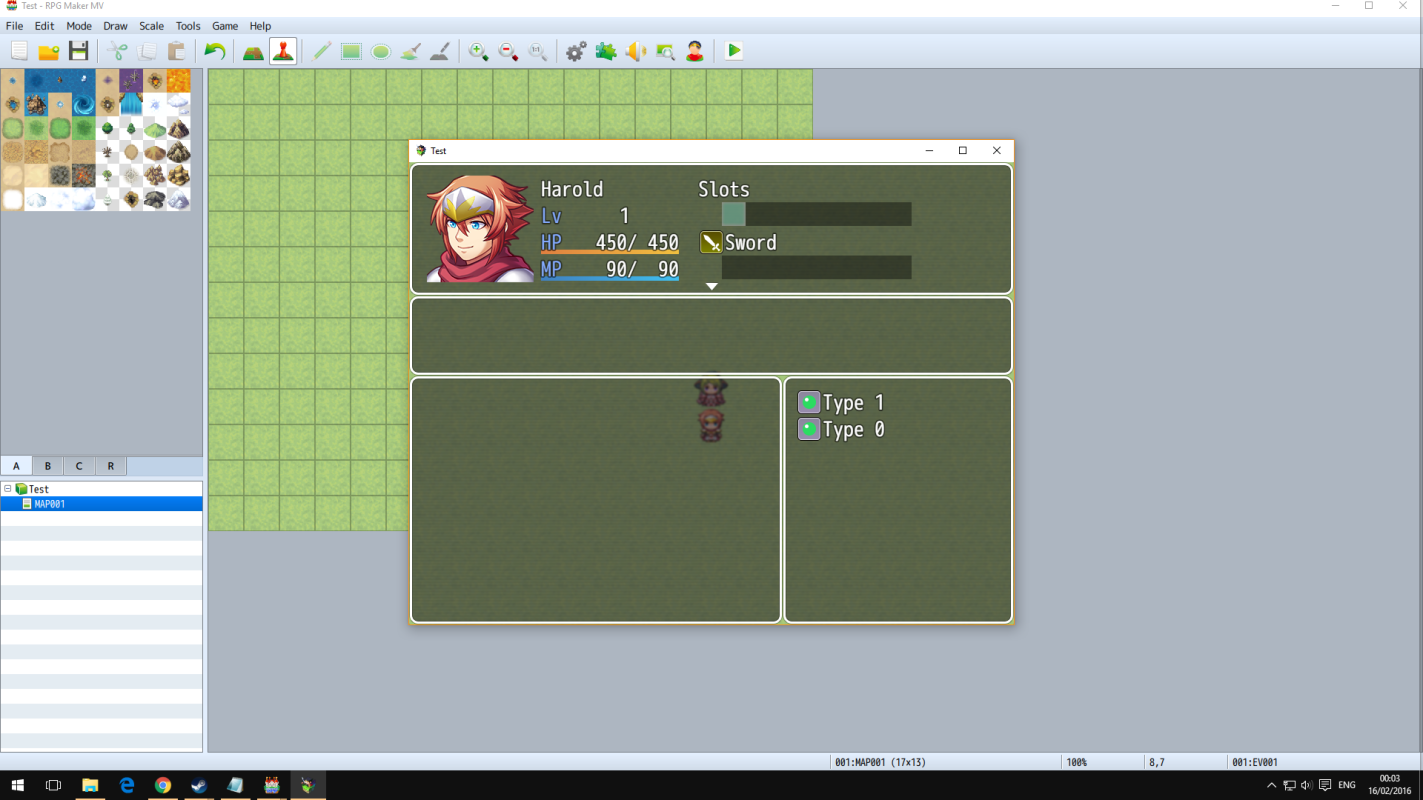Open File Explorer from the taskbar
Viewport: 1423px width, 800px height.
pyautogui.click(x=90, y=785)
